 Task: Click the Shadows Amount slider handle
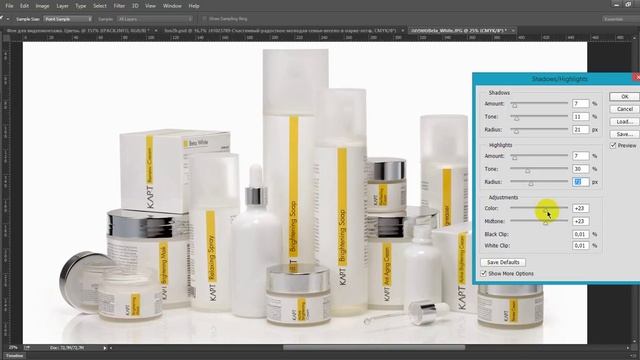(515, 105)
